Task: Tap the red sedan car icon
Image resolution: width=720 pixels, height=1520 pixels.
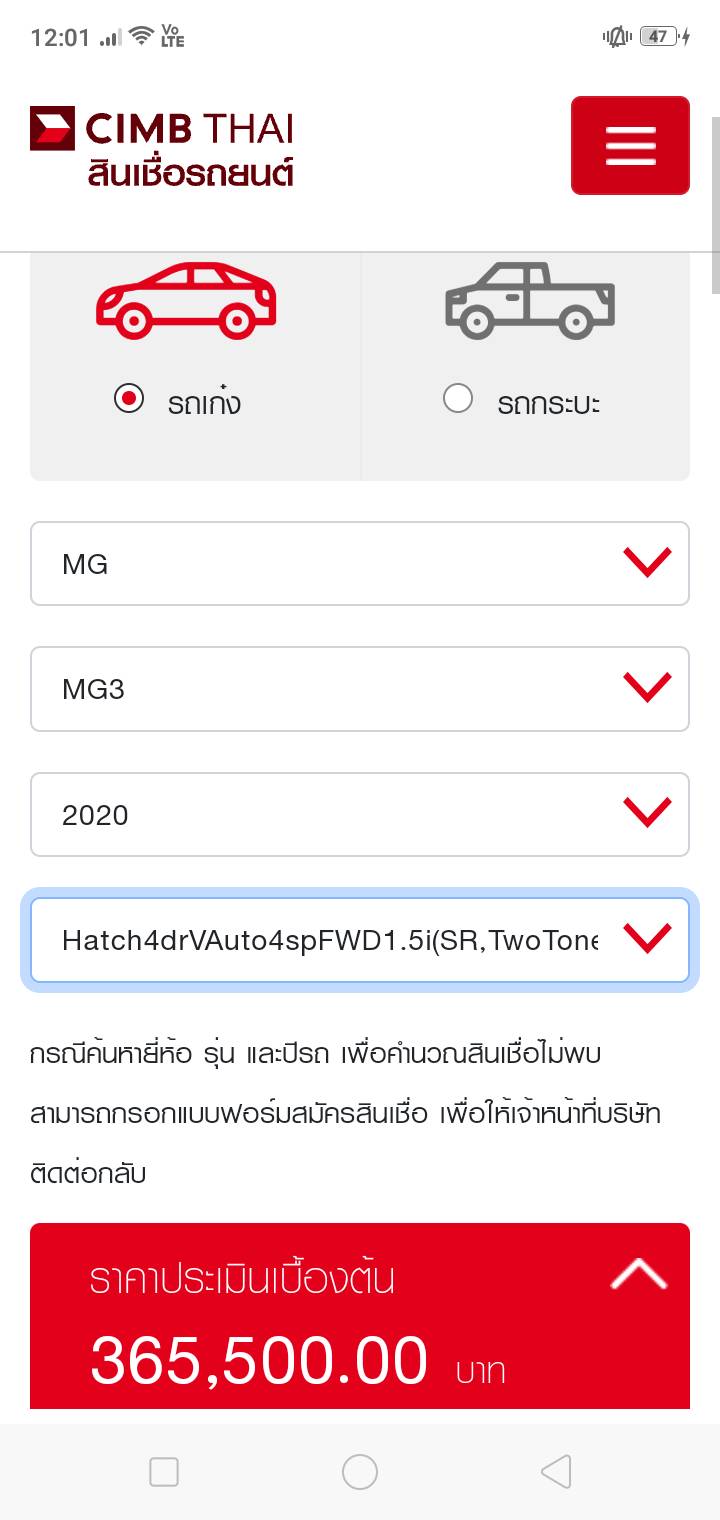Action: (185, 299)
